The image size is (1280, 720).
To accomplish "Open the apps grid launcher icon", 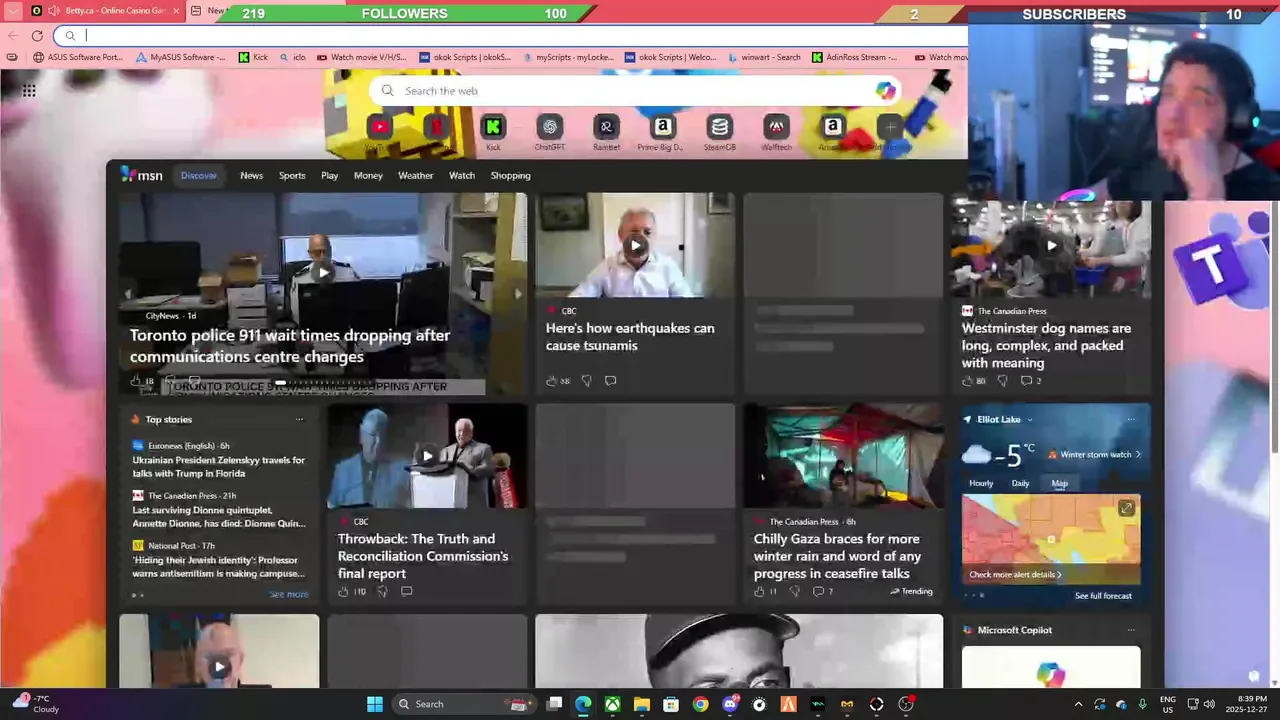I will [x=29, y=91].
